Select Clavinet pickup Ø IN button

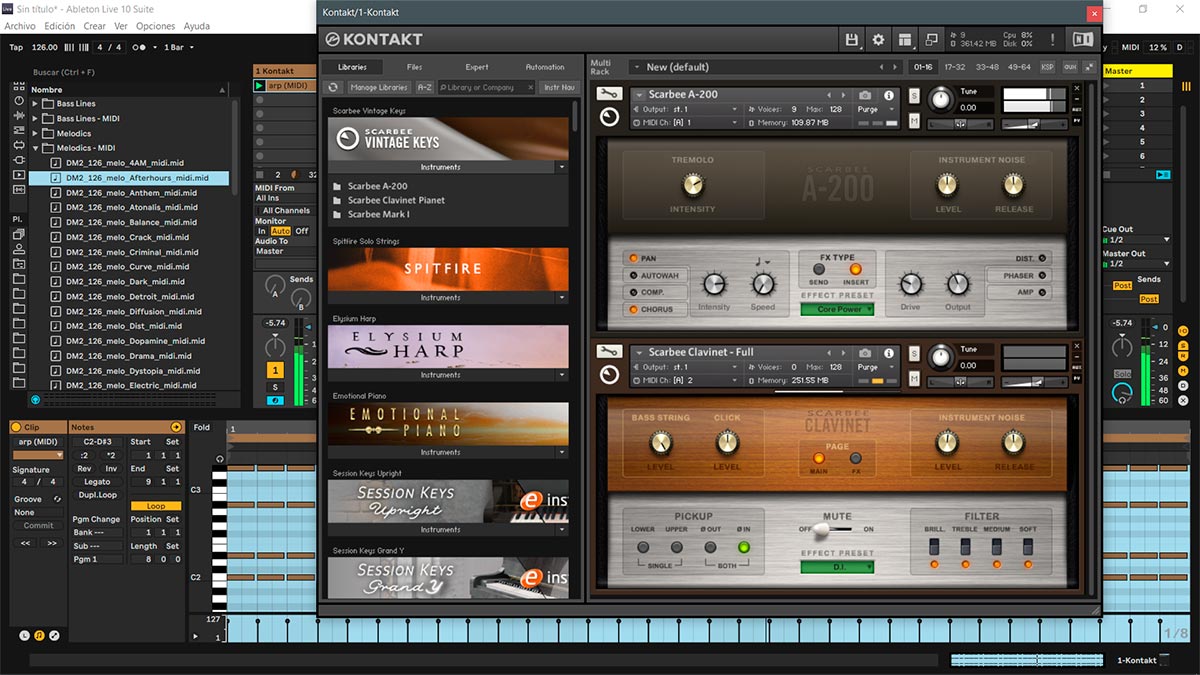[743, 547]
